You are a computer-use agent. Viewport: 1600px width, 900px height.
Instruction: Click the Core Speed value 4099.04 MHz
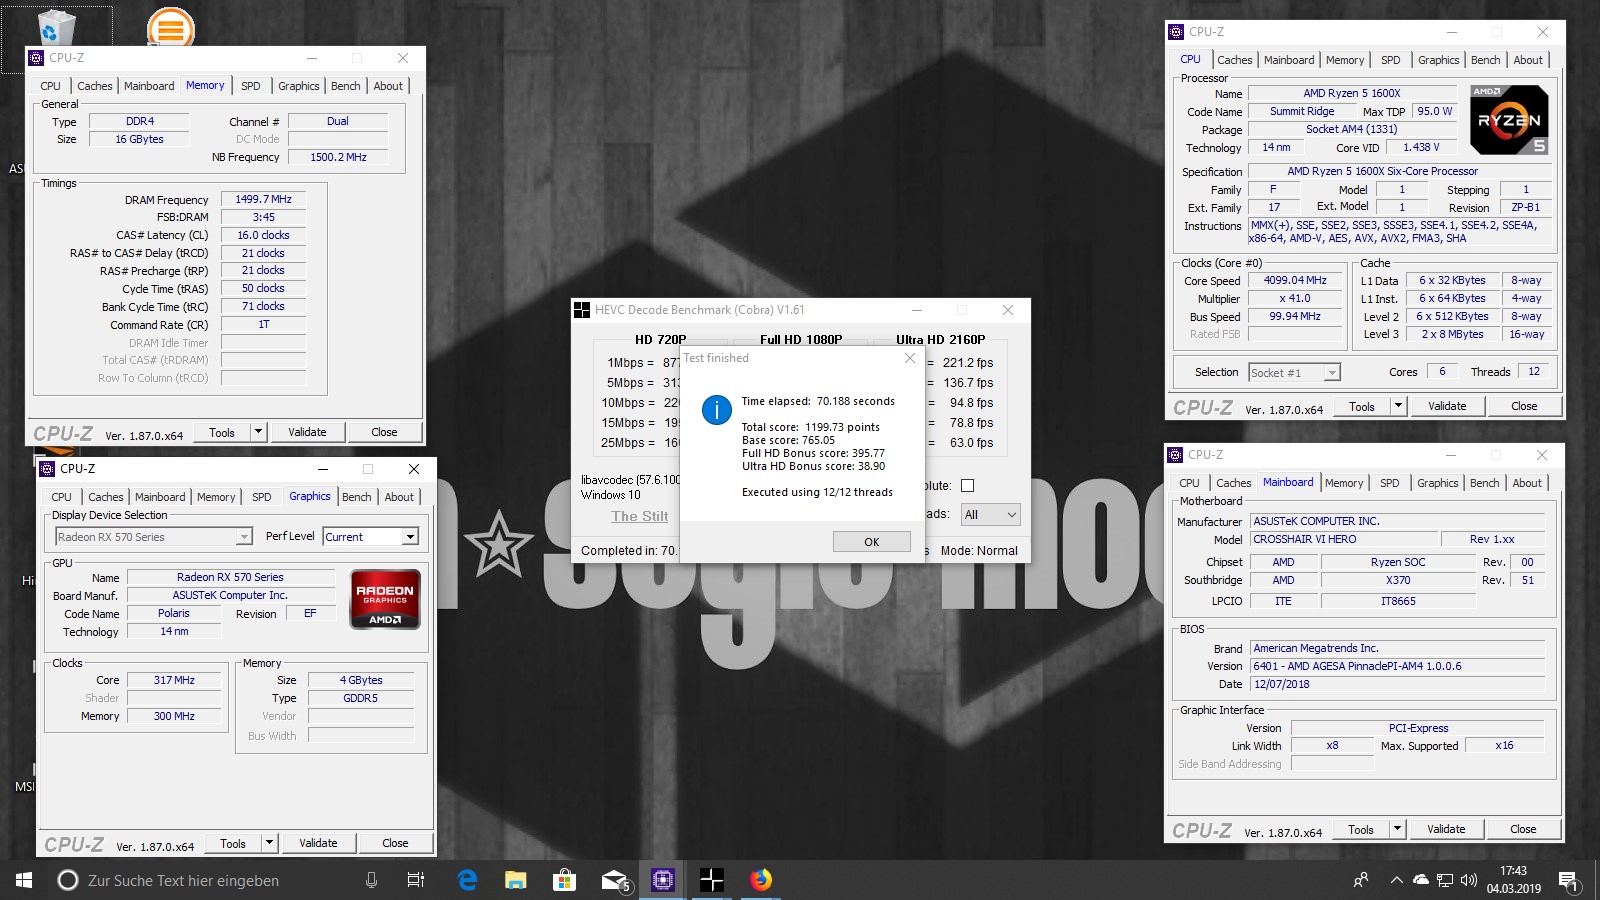[1295, 281]
